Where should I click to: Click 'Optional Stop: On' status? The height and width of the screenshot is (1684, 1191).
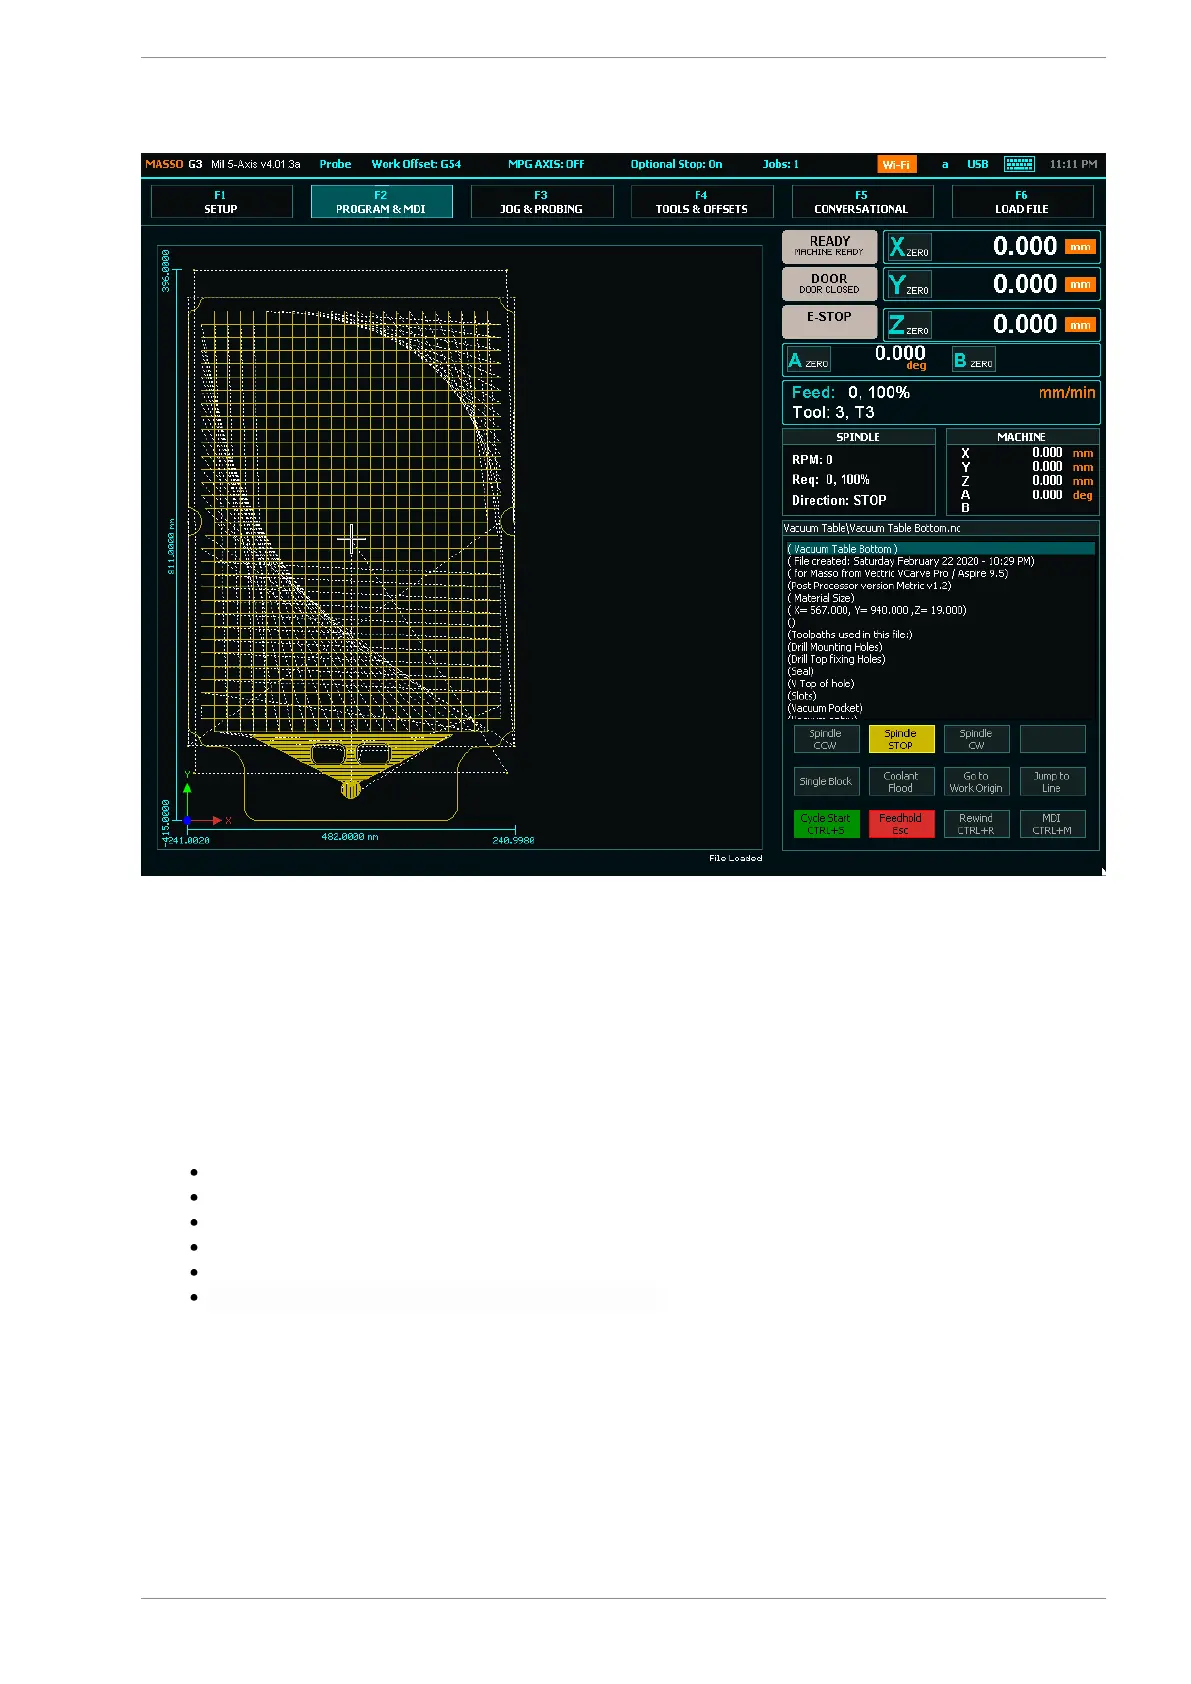676,164
